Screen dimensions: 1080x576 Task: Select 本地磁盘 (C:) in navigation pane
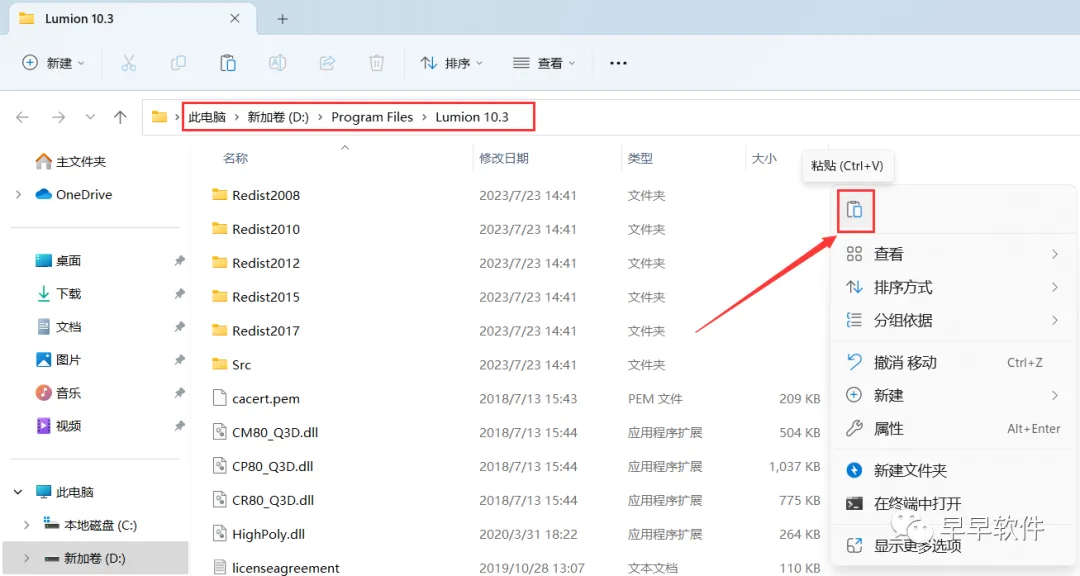tap(90, 525)
